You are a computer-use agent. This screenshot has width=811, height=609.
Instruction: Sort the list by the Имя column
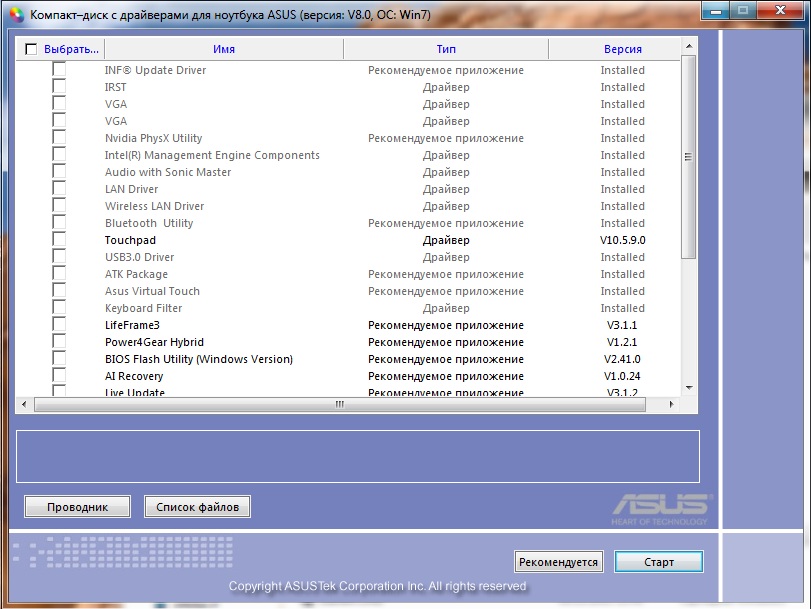[224, 49]
